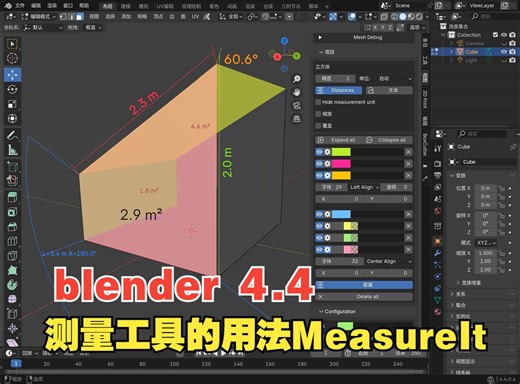Viewport: 520px width, 384px height.
Task: Activate the Loop Cut tool
Action: [12, 241]
